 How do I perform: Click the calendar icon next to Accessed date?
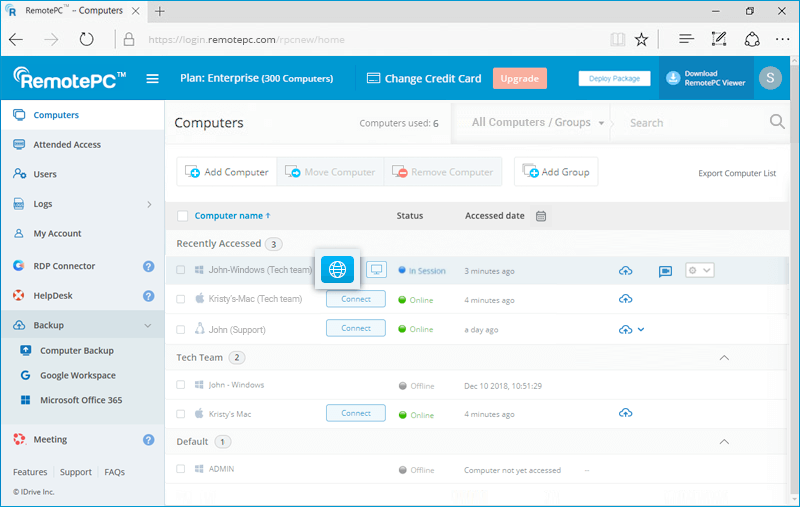pos(541,216)
